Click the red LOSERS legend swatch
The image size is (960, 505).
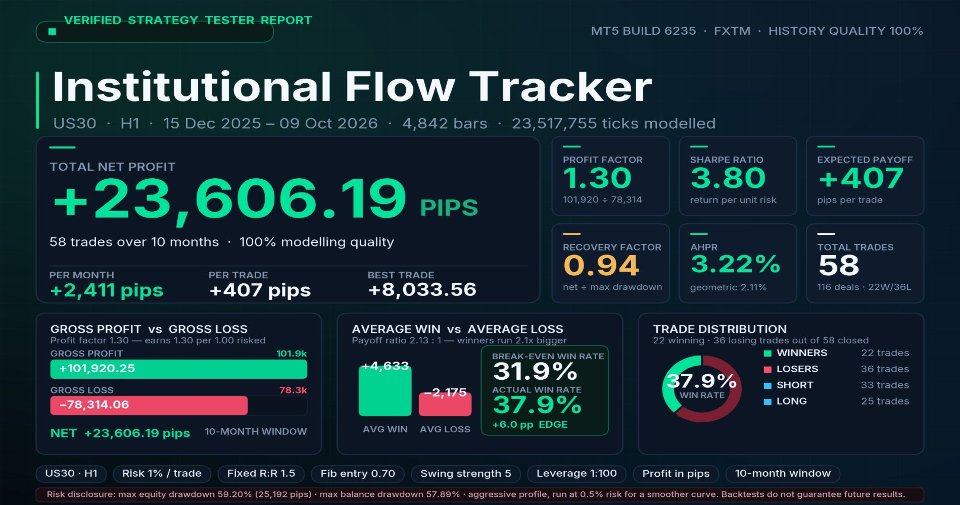768,369
